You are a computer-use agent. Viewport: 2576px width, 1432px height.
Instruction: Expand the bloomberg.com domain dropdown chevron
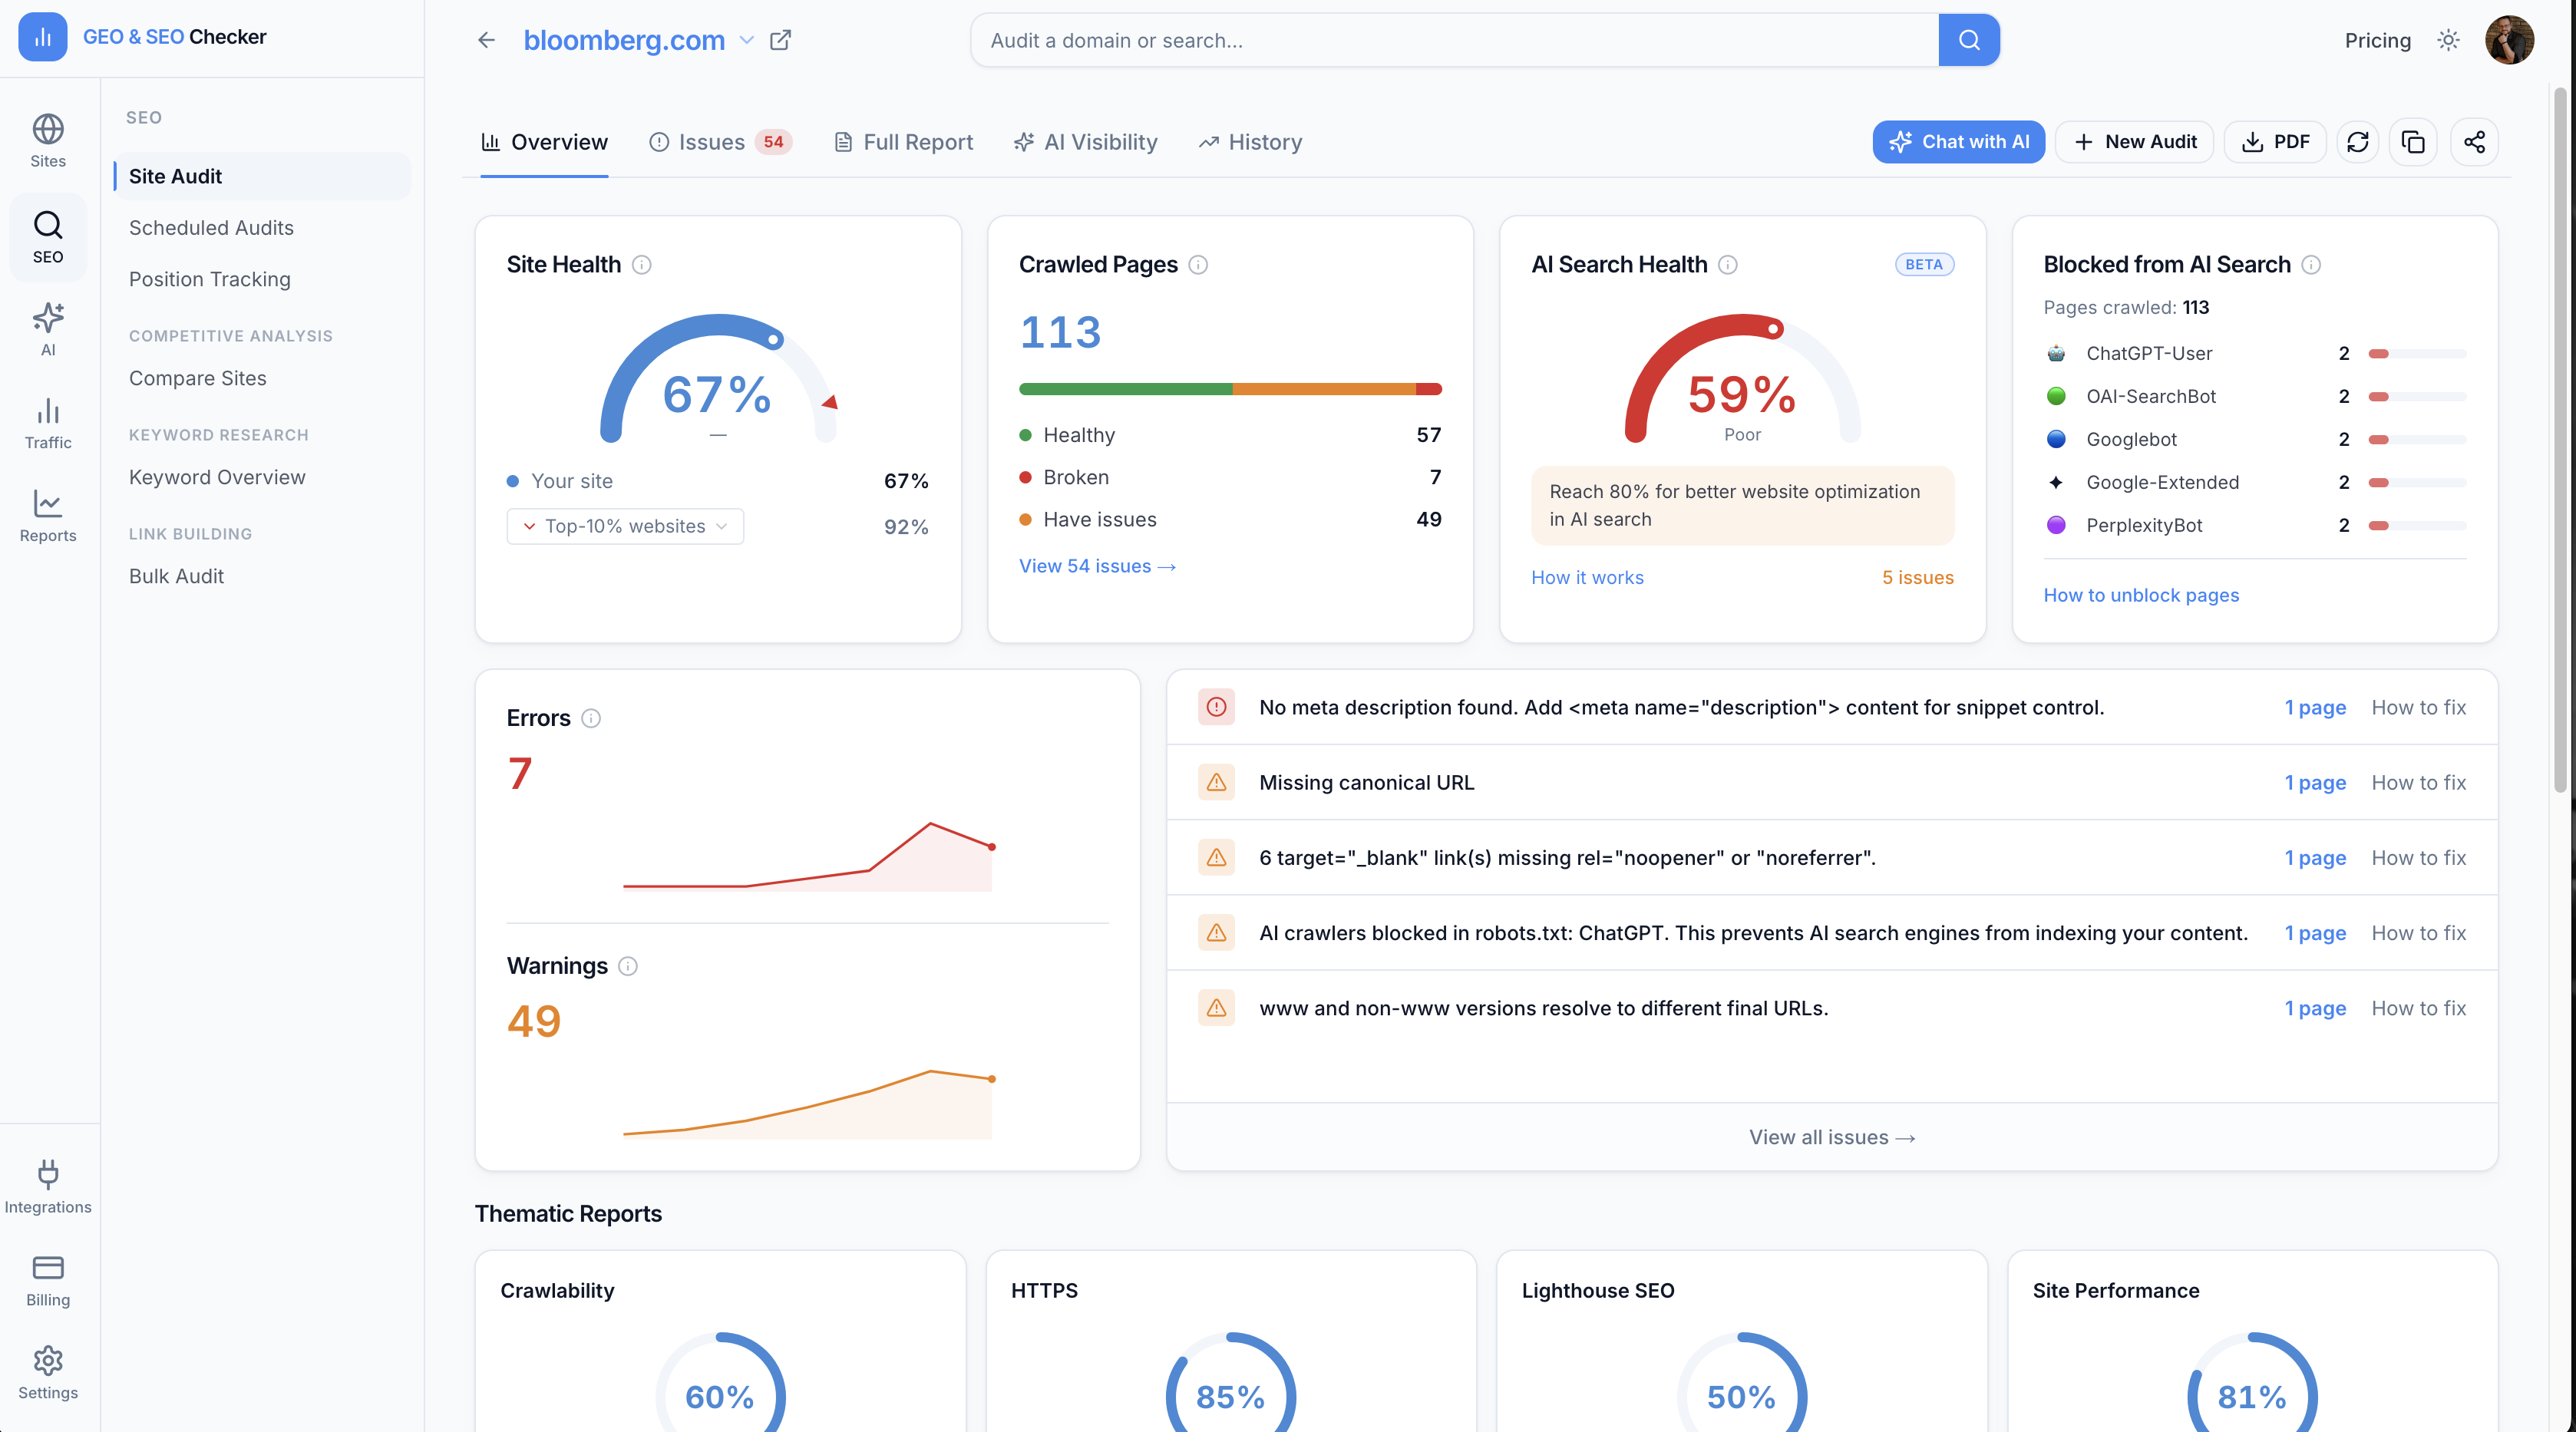tap(746, 40)
